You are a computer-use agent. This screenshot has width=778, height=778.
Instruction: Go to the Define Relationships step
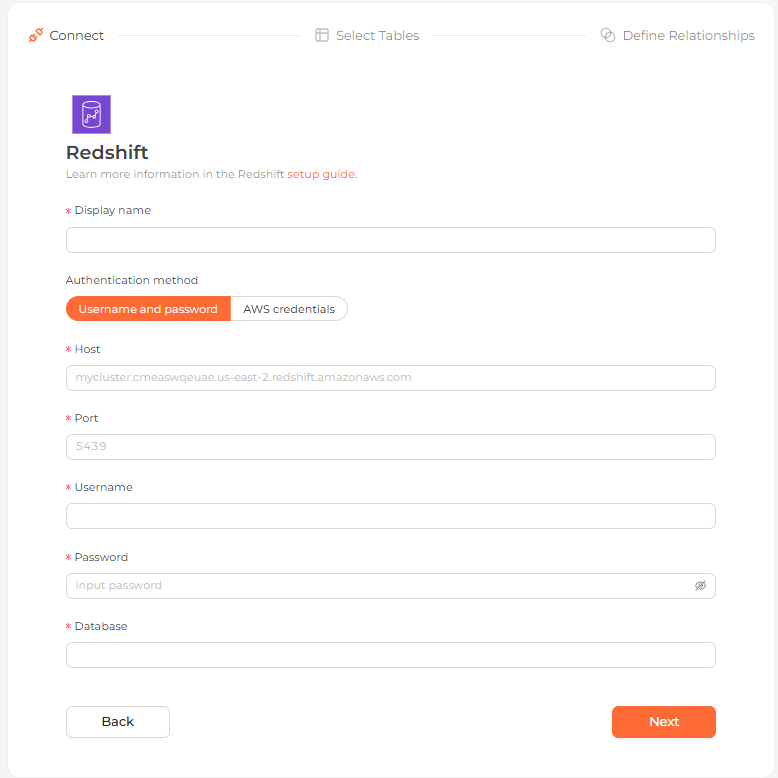coord(688,35)
